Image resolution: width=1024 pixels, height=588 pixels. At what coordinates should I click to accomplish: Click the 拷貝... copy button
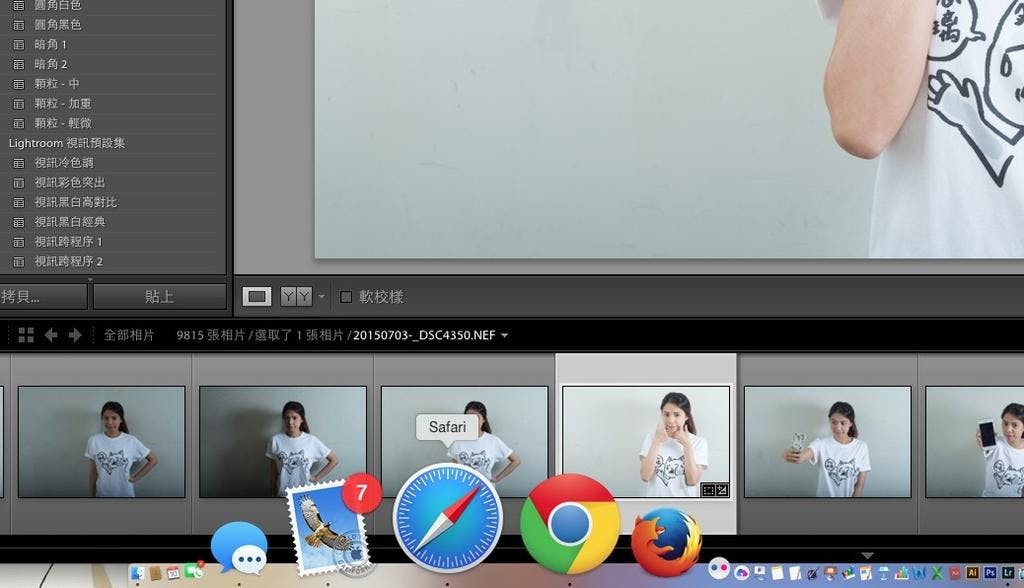click(x=43, y=297)
